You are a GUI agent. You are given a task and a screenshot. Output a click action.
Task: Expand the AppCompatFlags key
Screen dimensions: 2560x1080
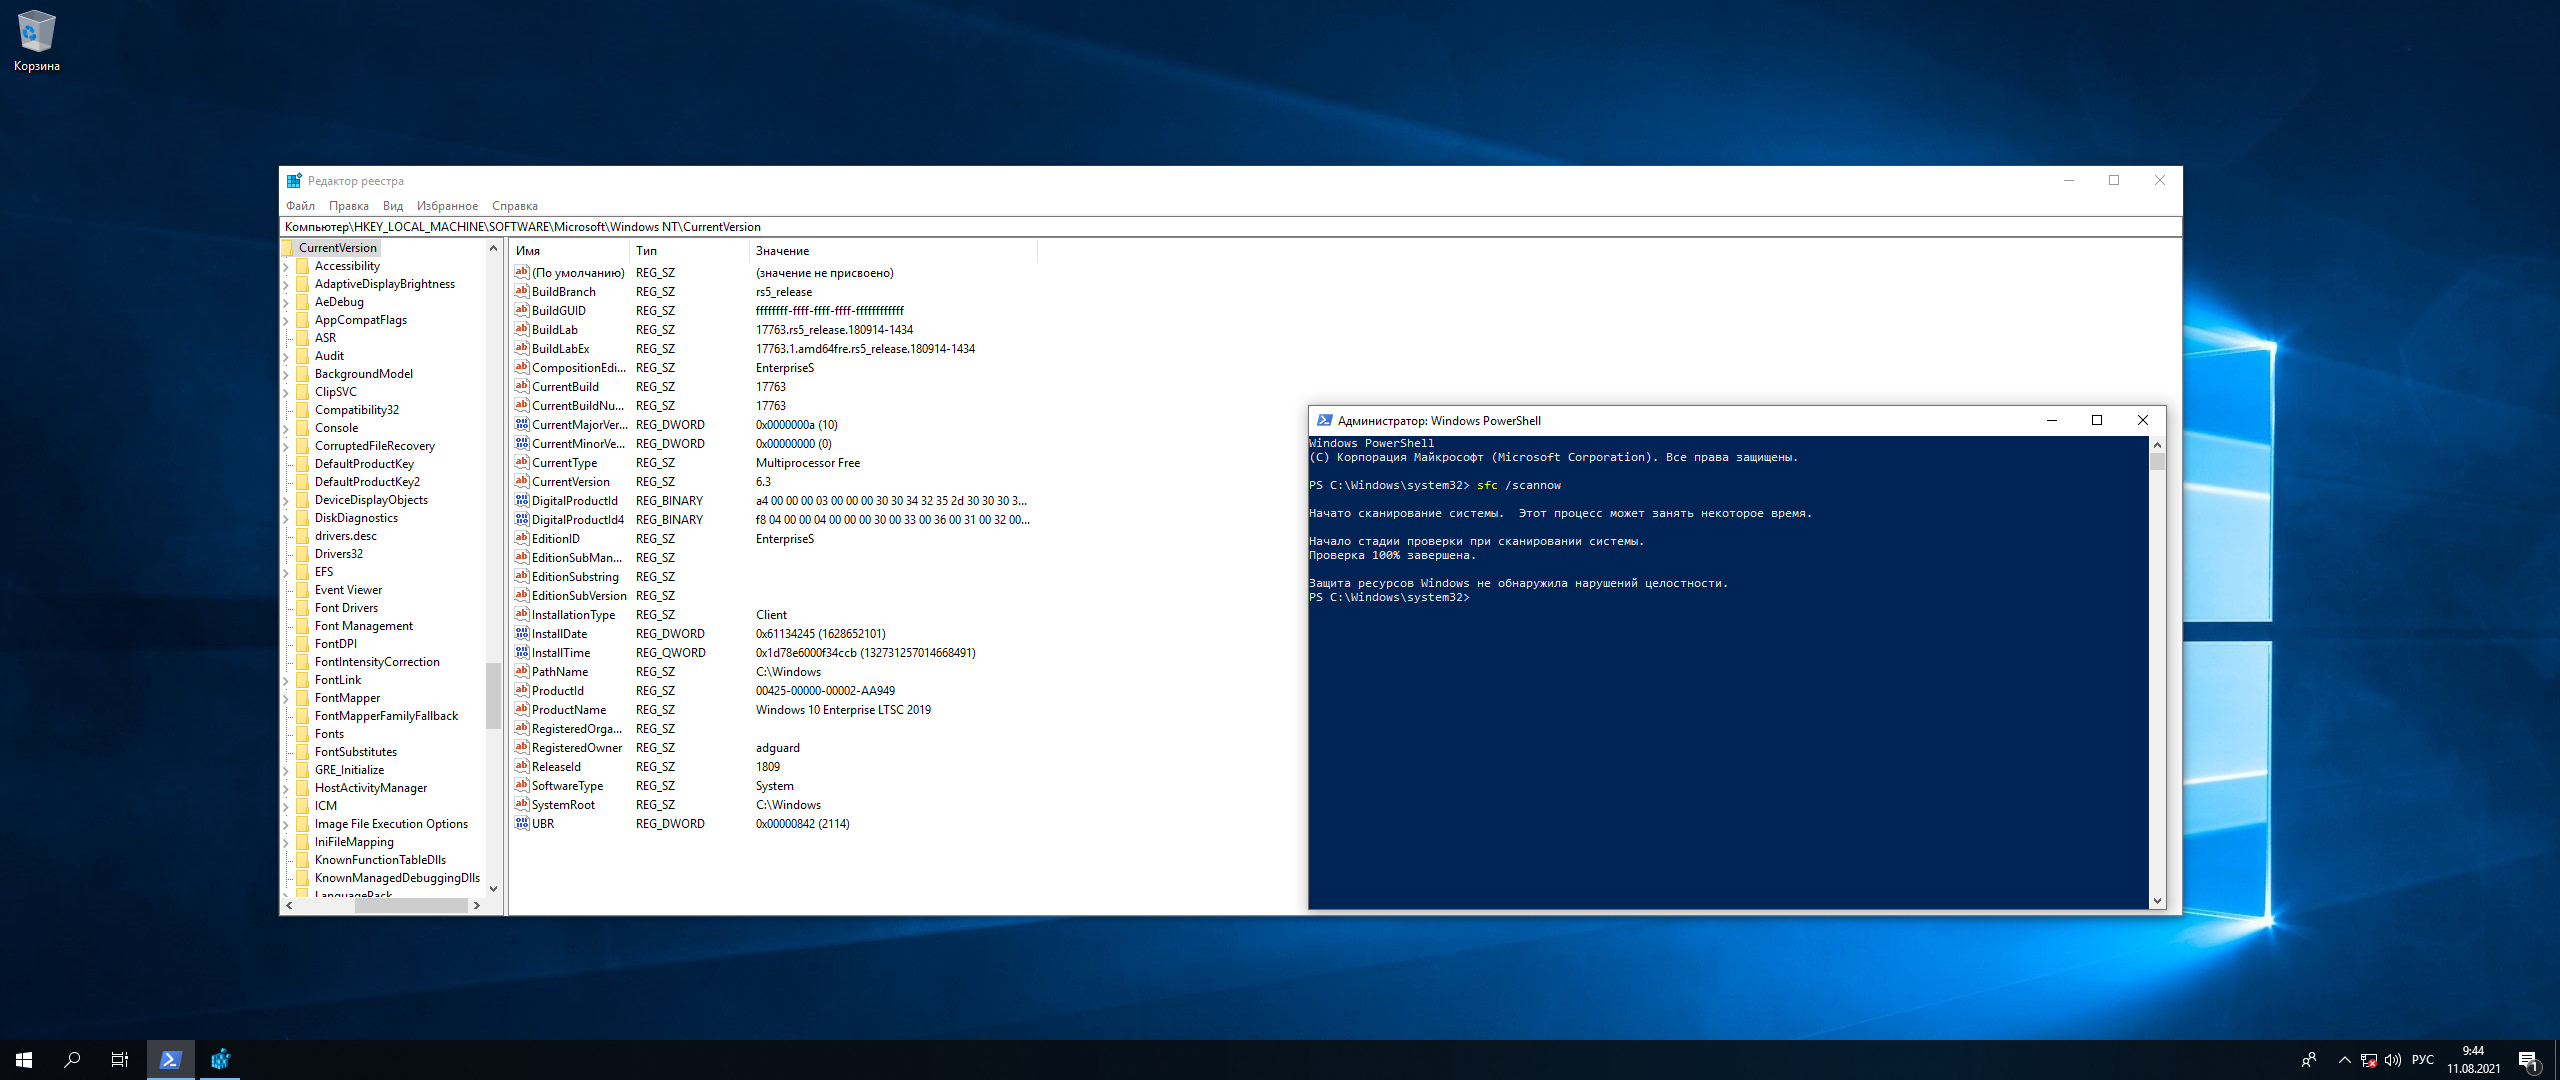coord(286,321)
